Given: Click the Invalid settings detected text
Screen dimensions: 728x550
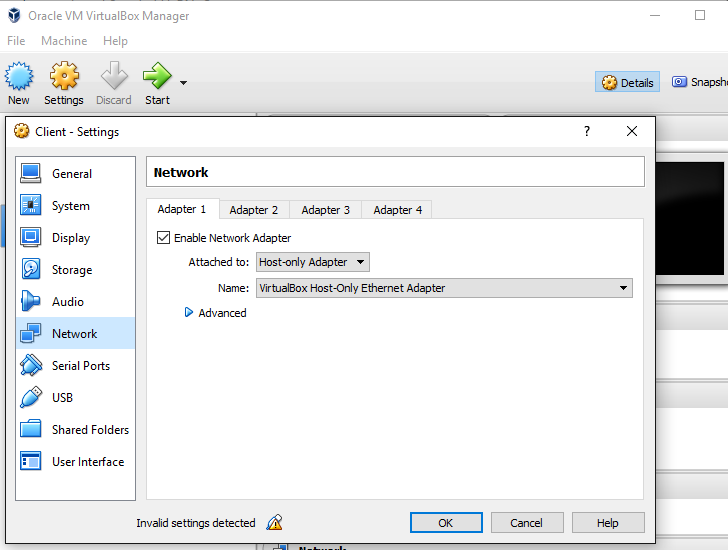Looking at the screenshot, I should (x=196, y=523).
